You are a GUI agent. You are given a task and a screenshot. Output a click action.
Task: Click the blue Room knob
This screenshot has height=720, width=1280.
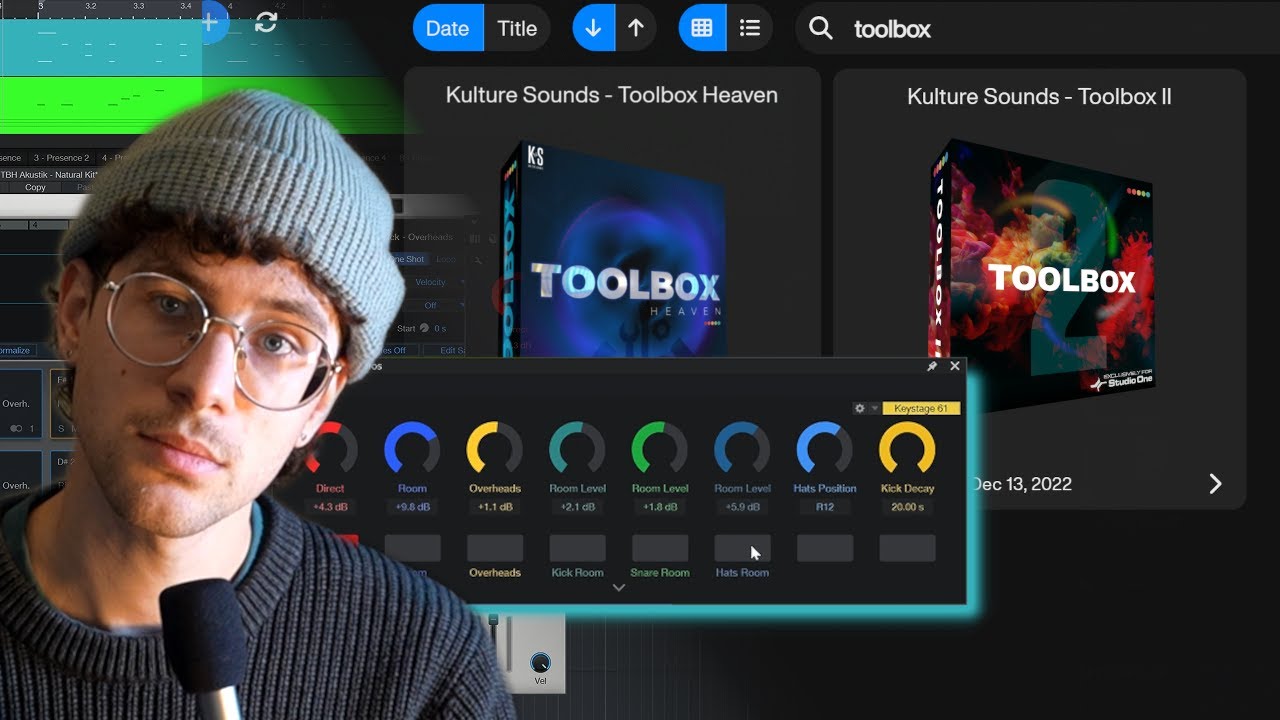point(412,448)
